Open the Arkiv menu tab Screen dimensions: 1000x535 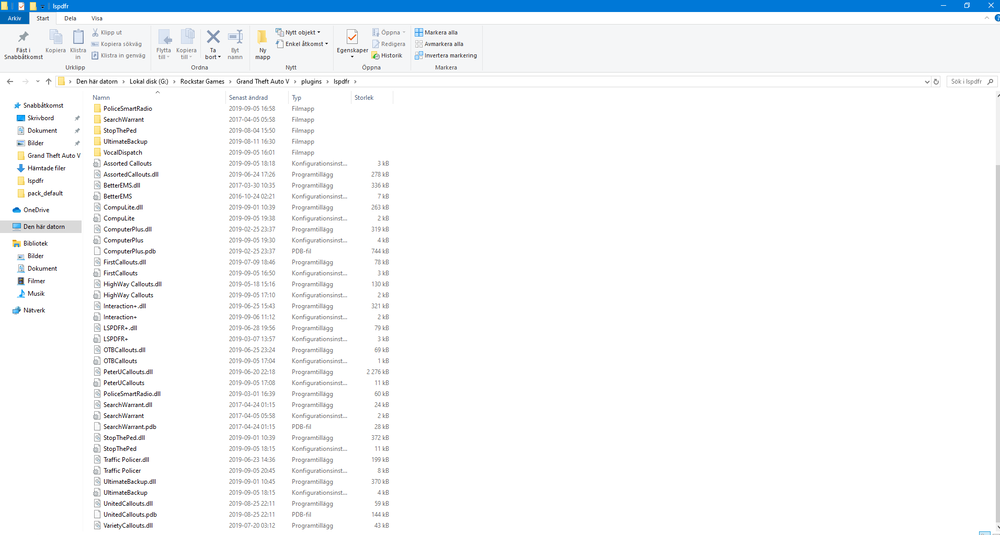[15, 18]
